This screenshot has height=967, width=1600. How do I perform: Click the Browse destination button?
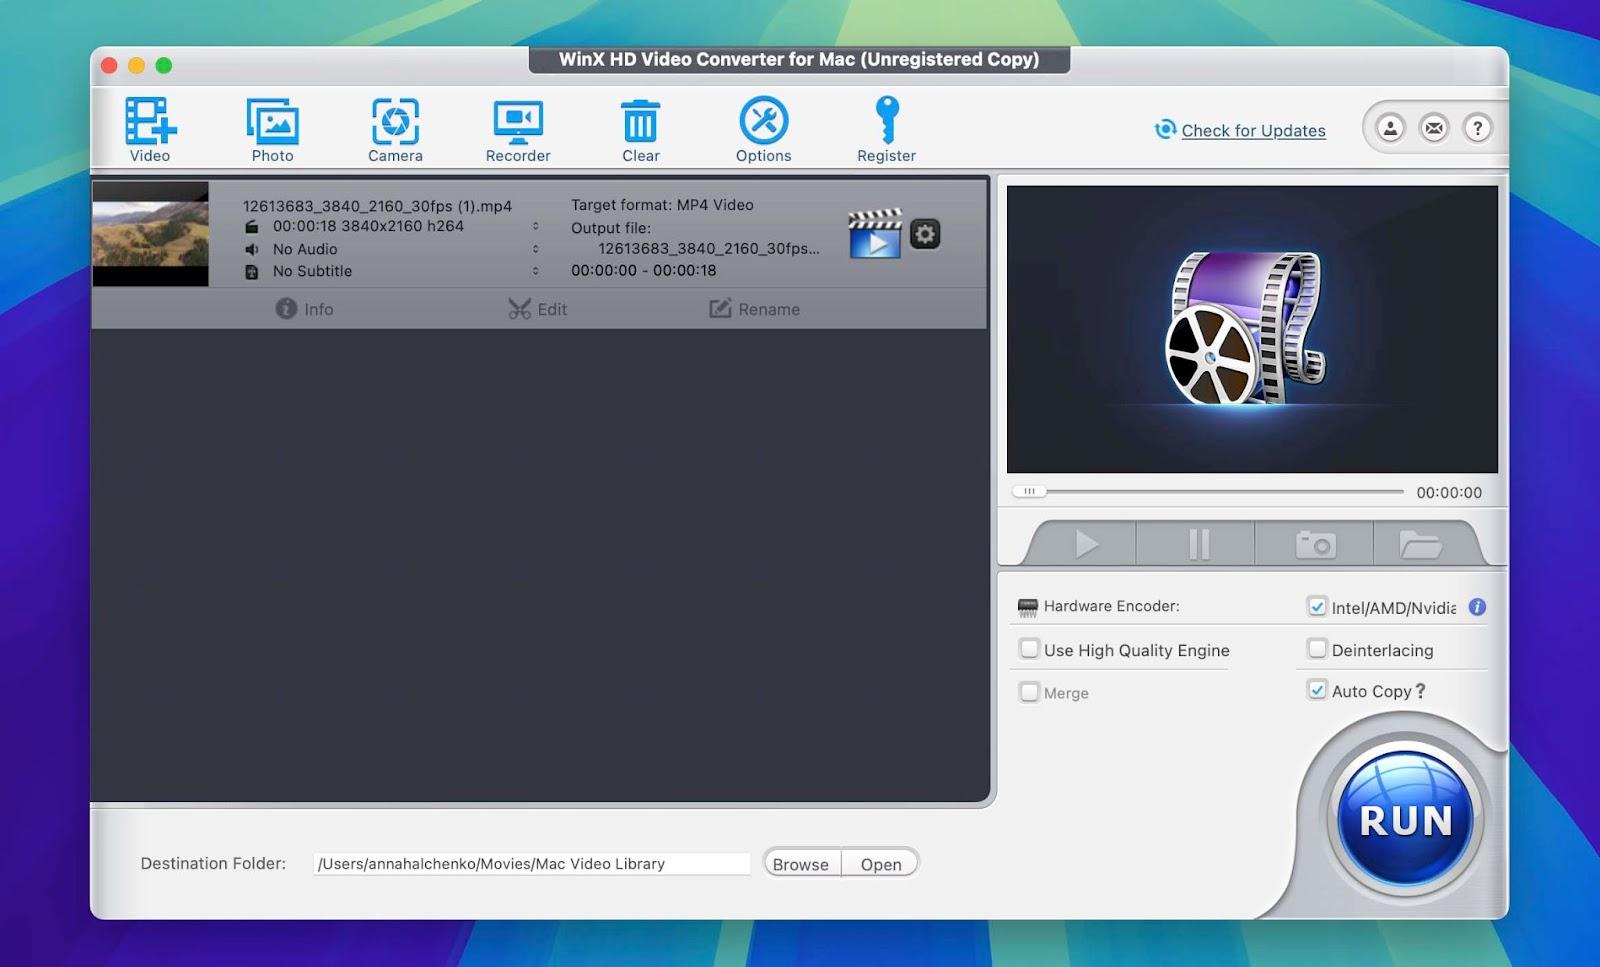click(800, 864)
